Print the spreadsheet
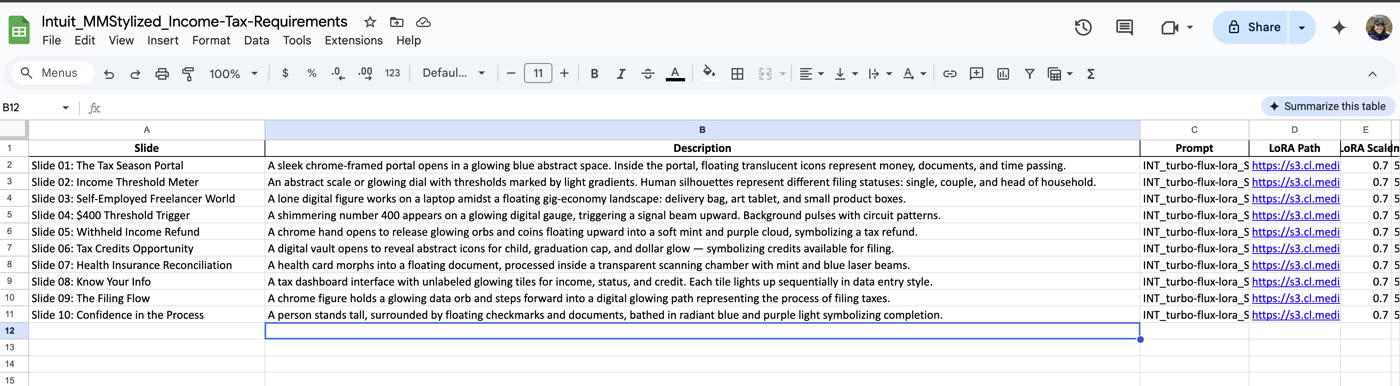Screen dimensions: 1400x386 click(161, 74)
